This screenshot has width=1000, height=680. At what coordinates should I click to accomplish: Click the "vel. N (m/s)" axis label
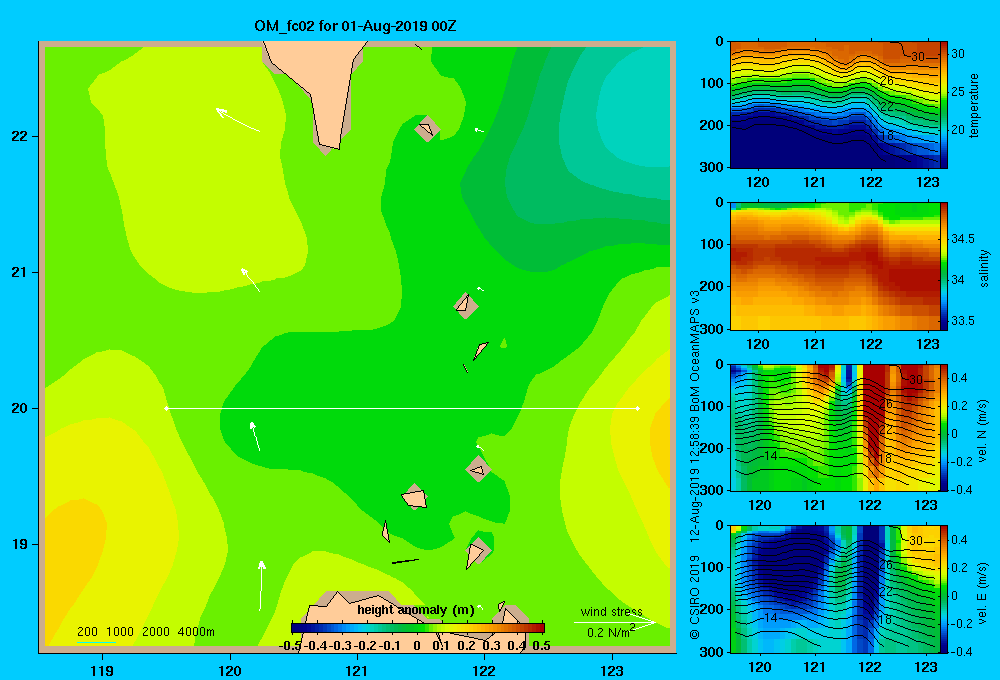tap(982, 431)
